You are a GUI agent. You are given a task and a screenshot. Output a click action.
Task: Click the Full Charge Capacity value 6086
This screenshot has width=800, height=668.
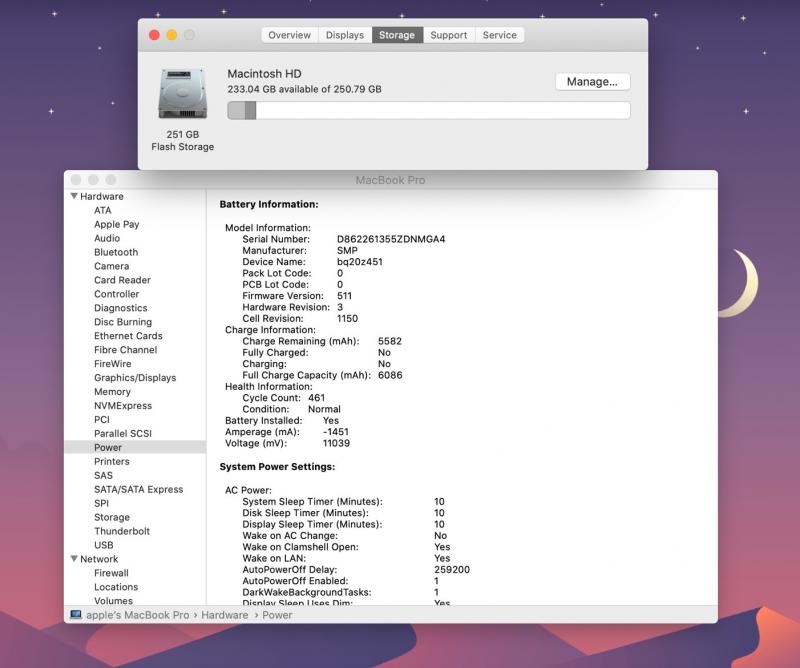coord(390,375)
